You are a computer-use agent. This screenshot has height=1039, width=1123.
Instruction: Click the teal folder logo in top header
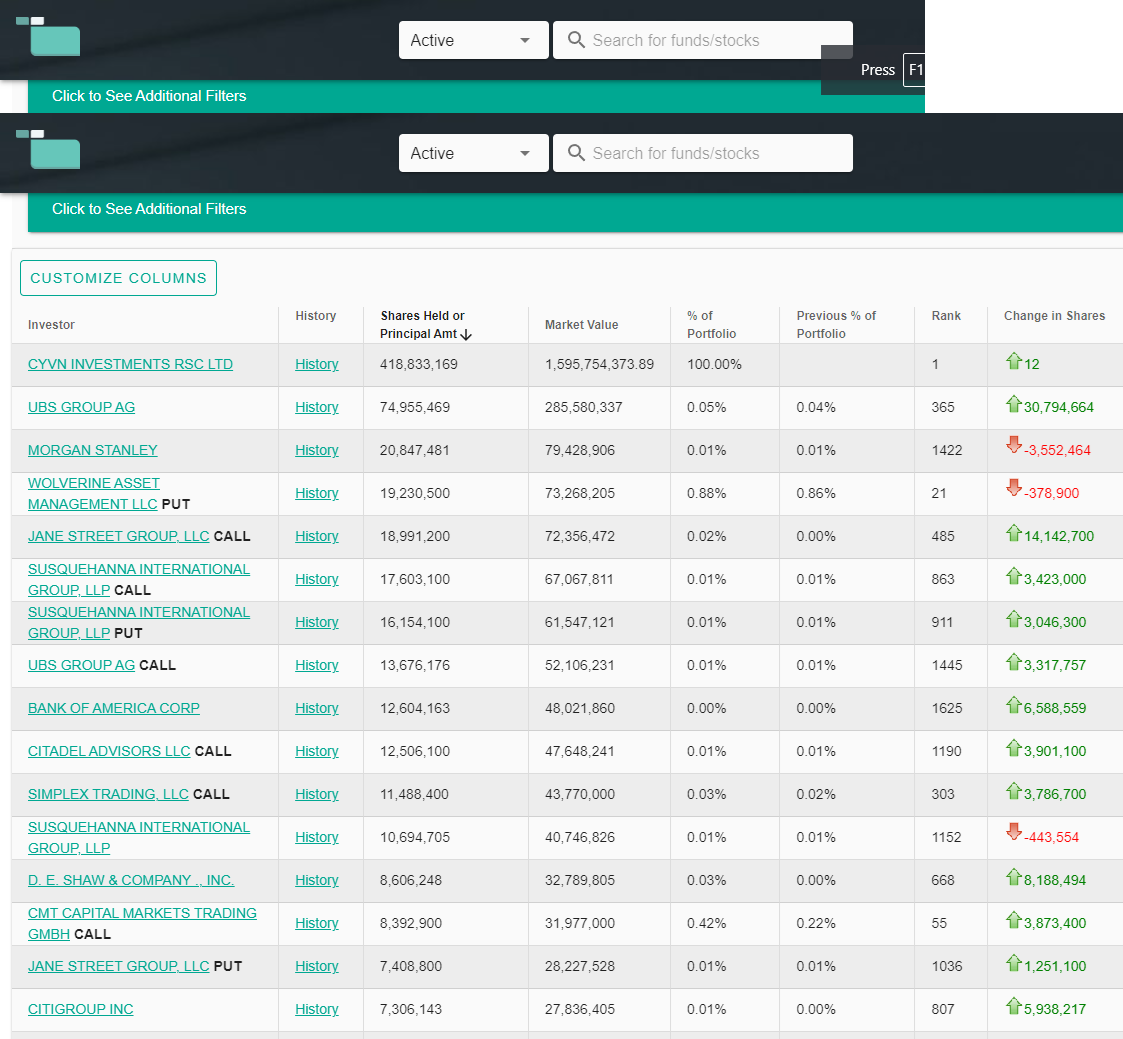point(48,37)
